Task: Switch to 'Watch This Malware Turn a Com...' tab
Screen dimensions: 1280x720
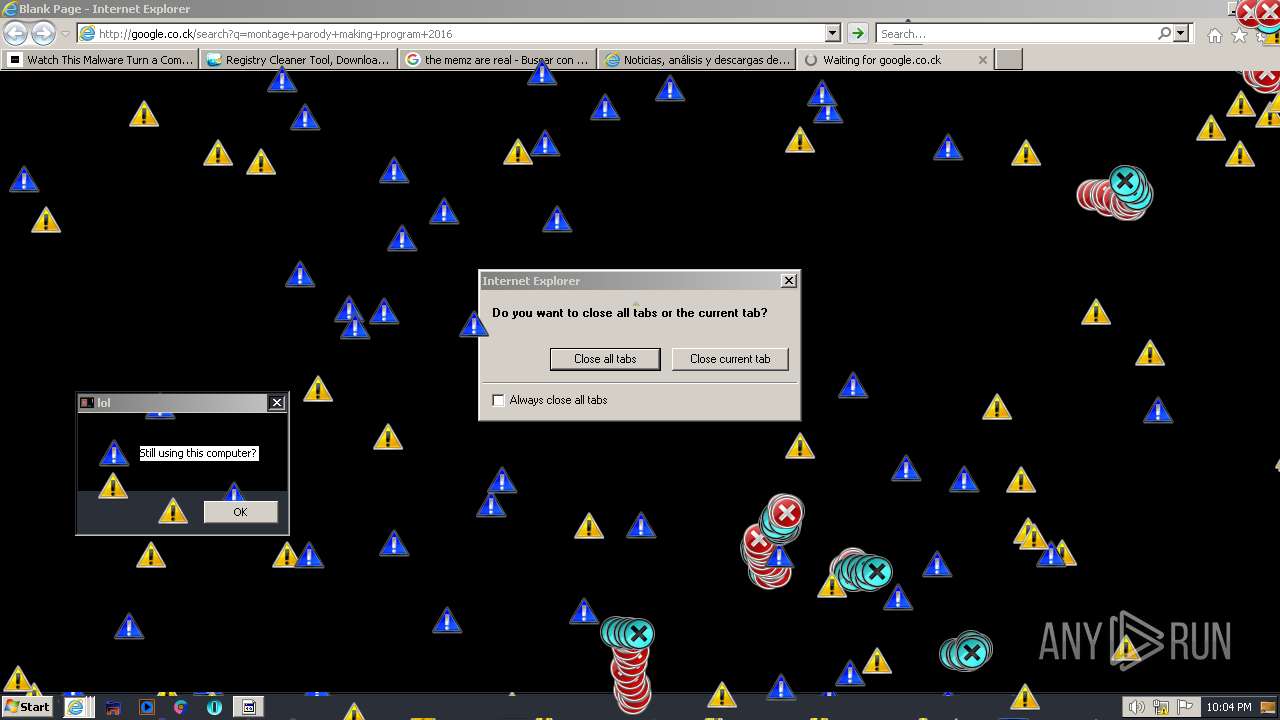Action: tap(100, 60)
